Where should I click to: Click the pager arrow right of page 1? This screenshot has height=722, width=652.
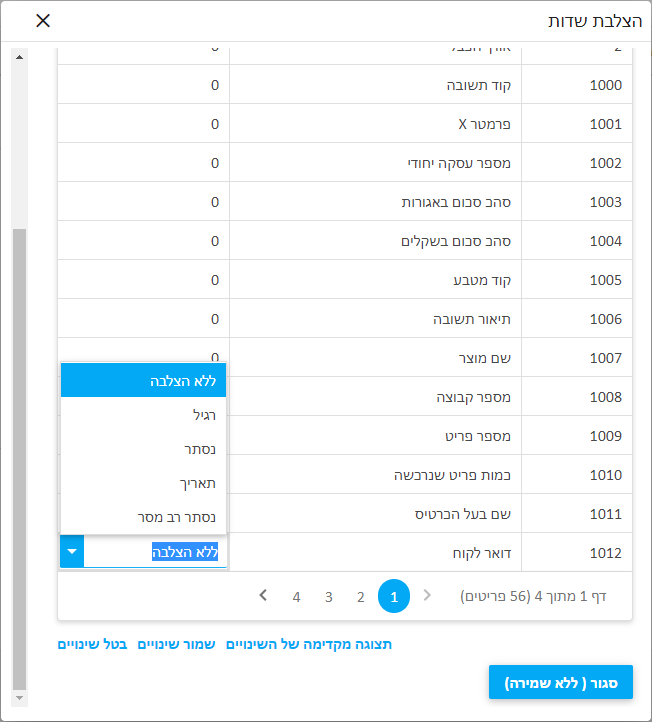coord(428,596)
